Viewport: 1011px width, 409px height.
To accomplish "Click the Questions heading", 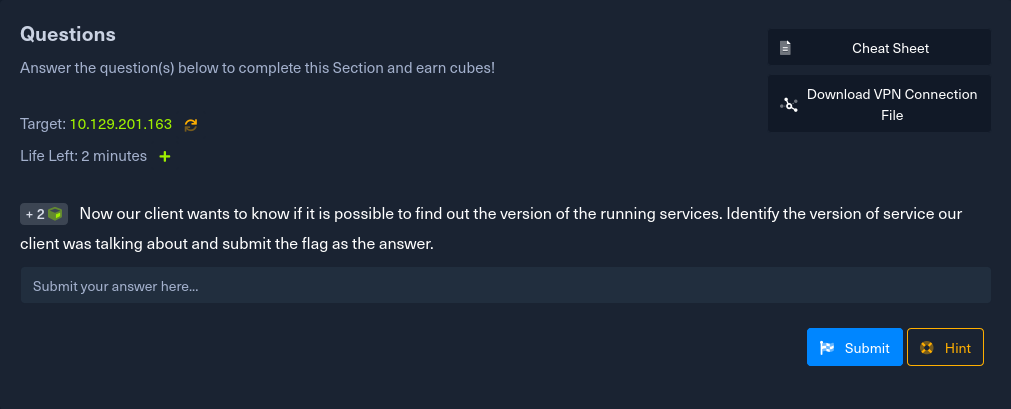I will point(68,34).
